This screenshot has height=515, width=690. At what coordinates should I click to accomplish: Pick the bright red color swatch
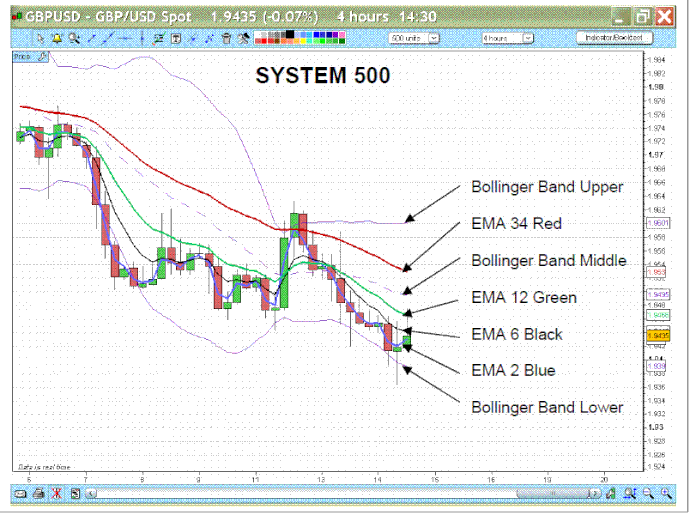tap(264, 41)
